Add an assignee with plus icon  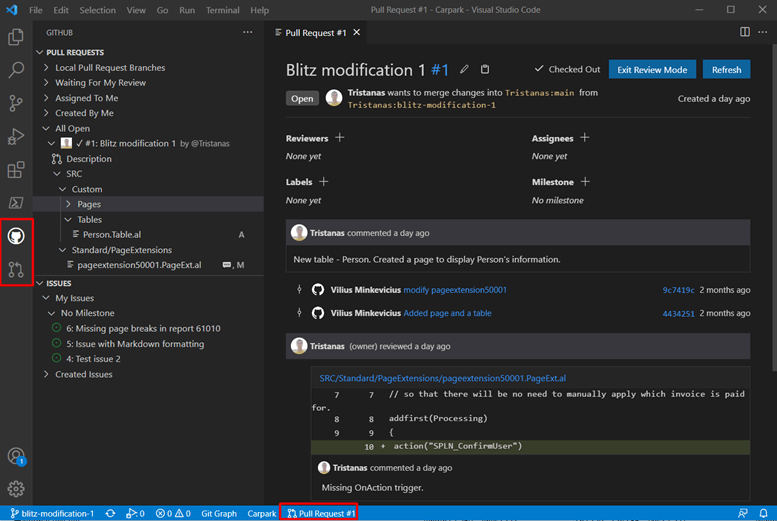pyautogui.click(x=585, y=138)
